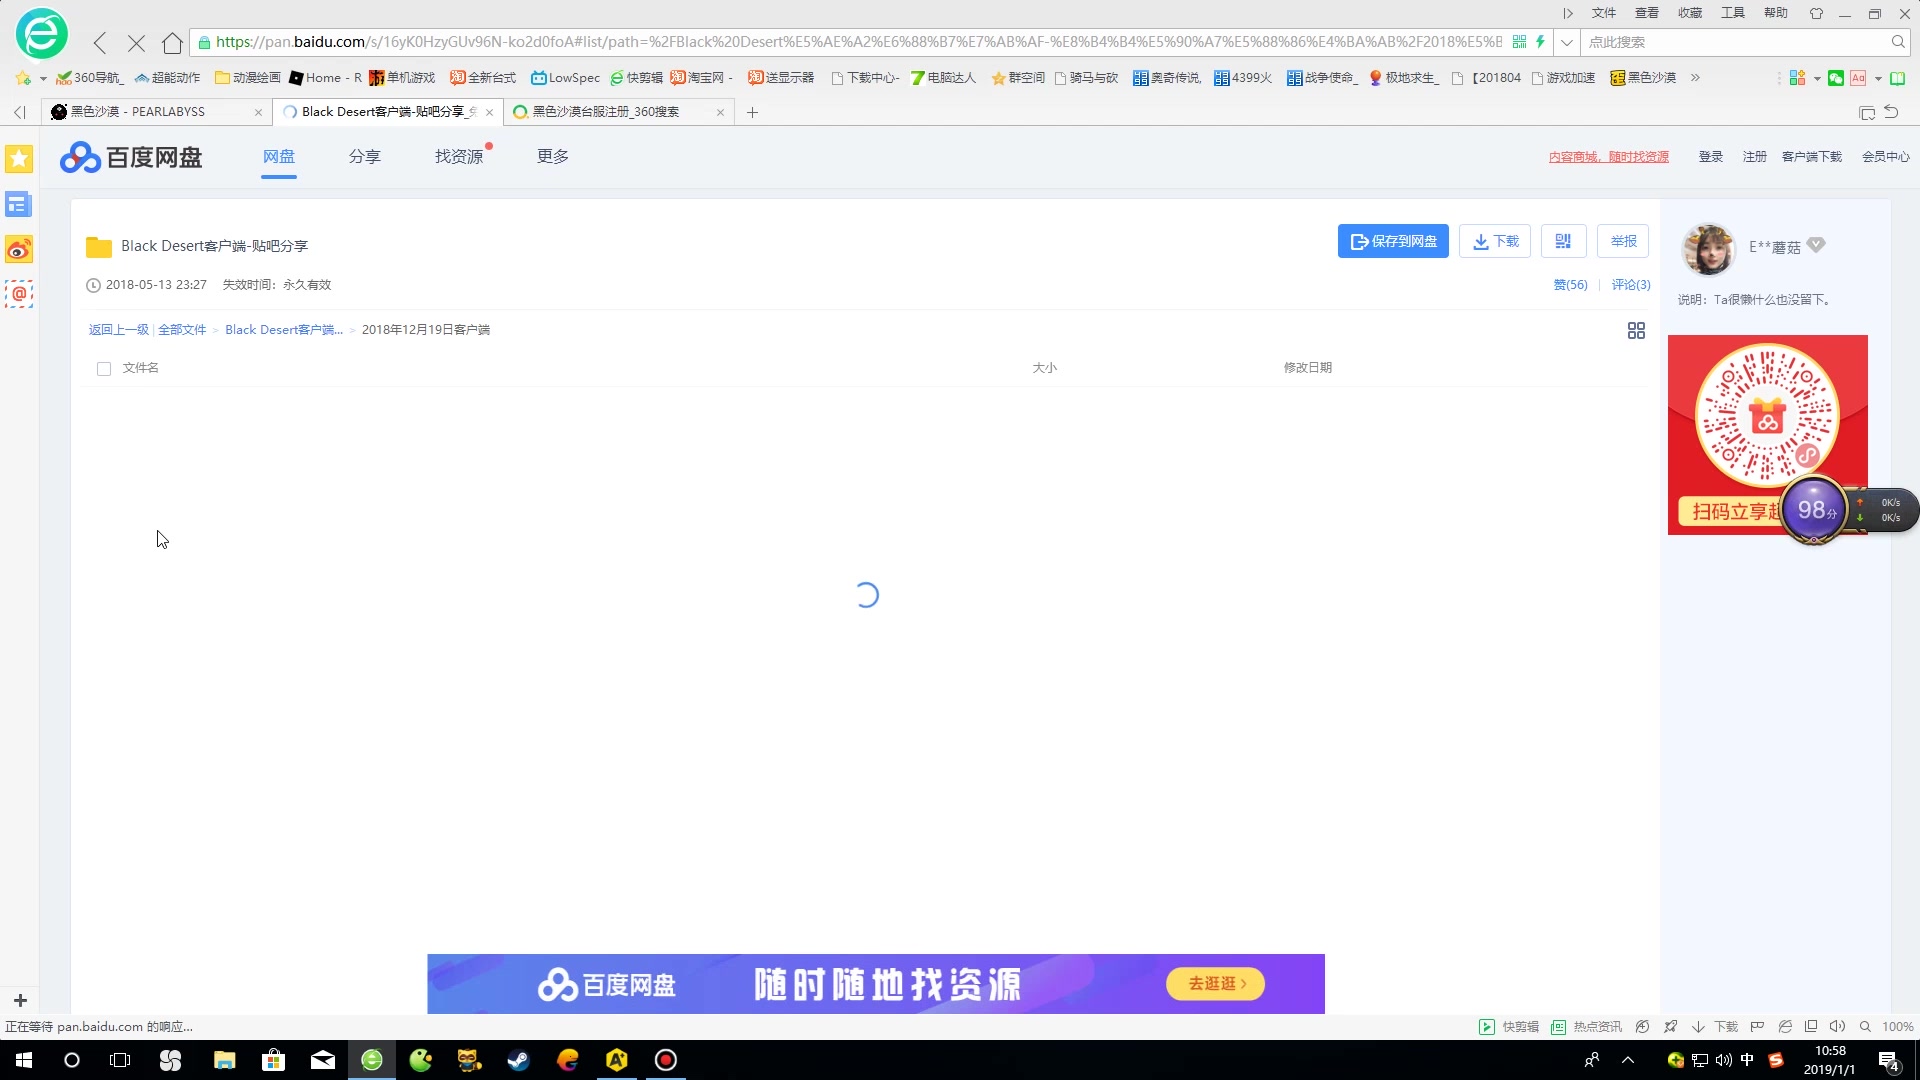
Task: Click the 返回上一级 link
Action: 118,330
